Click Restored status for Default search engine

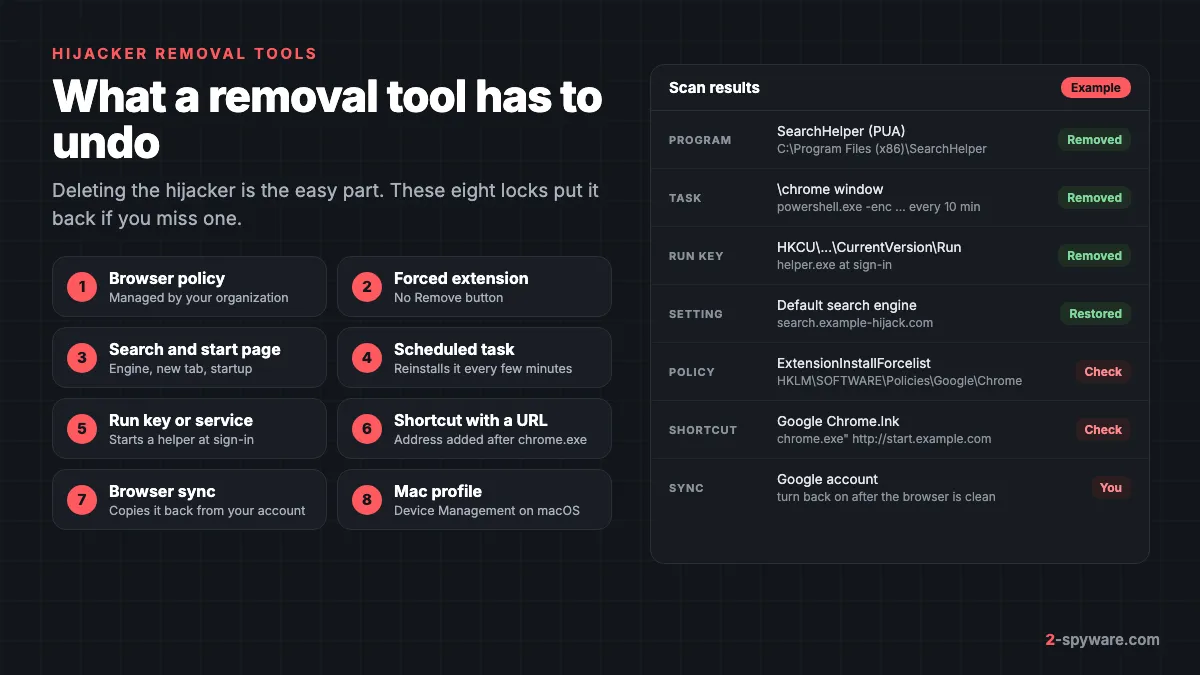pyautogui.click(x=1095, y=314)
